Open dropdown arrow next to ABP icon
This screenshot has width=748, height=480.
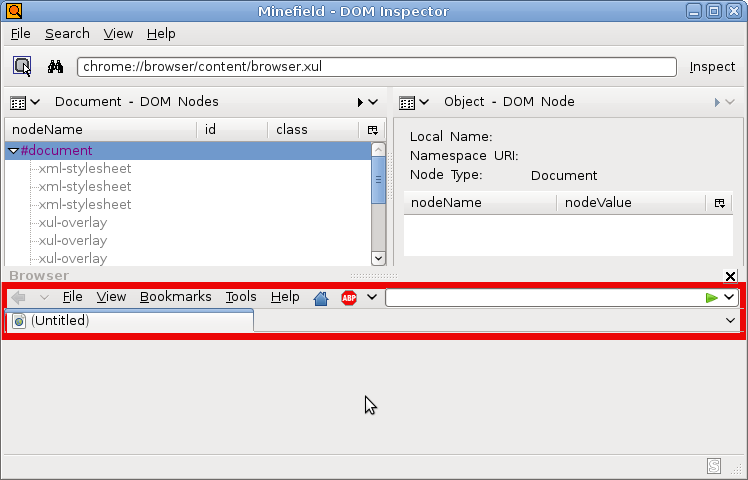[372, 297]
